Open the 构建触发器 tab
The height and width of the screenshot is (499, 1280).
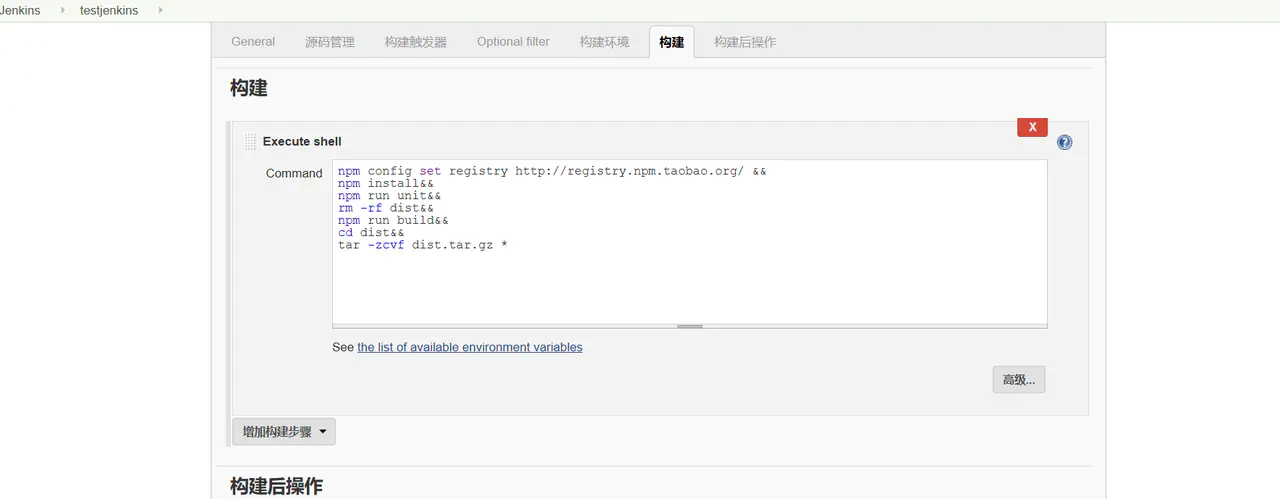(x=416, y=42)
